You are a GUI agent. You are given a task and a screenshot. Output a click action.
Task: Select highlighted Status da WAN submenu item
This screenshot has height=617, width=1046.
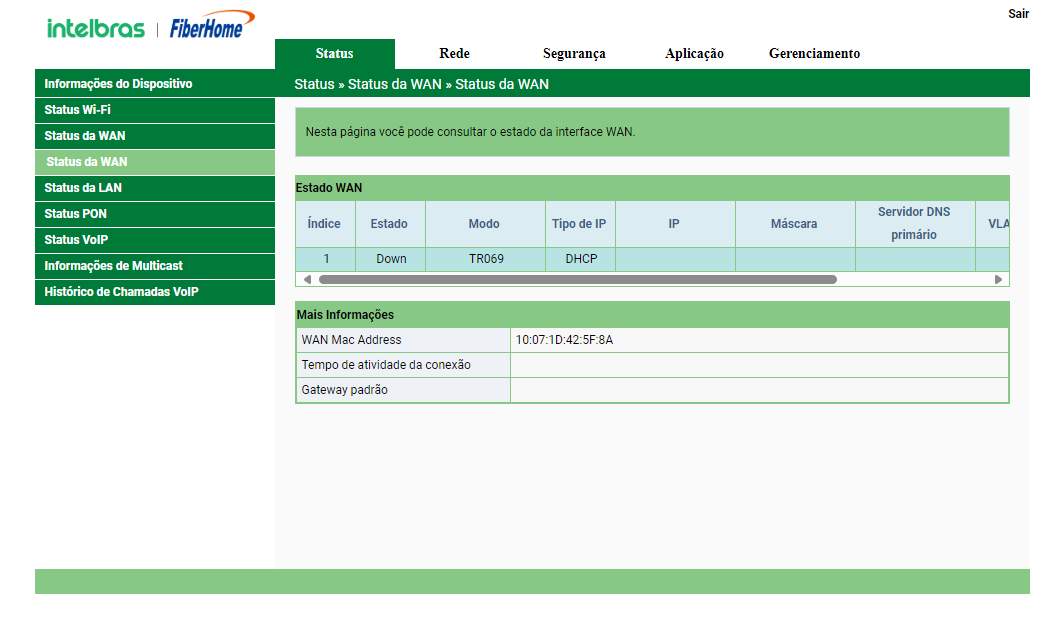coord(155,162)
